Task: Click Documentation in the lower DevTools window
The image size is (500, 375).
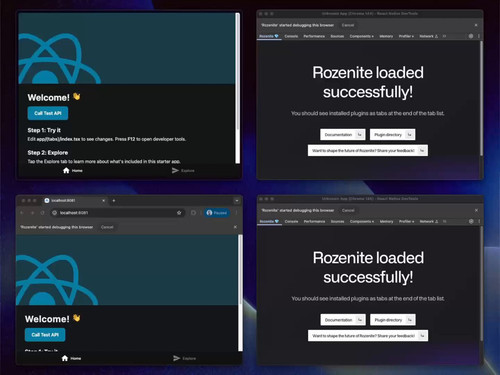Action: click(x=343, y=320)
